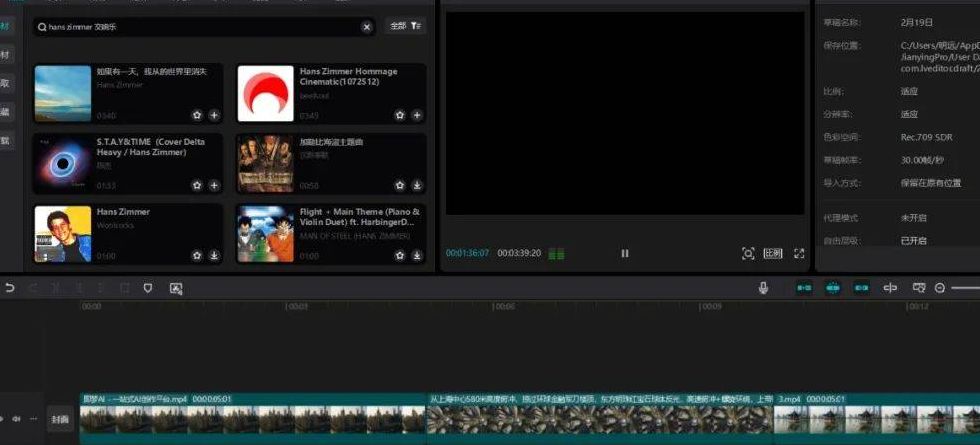Download the Flight + Main Theme track

point(417,255)
